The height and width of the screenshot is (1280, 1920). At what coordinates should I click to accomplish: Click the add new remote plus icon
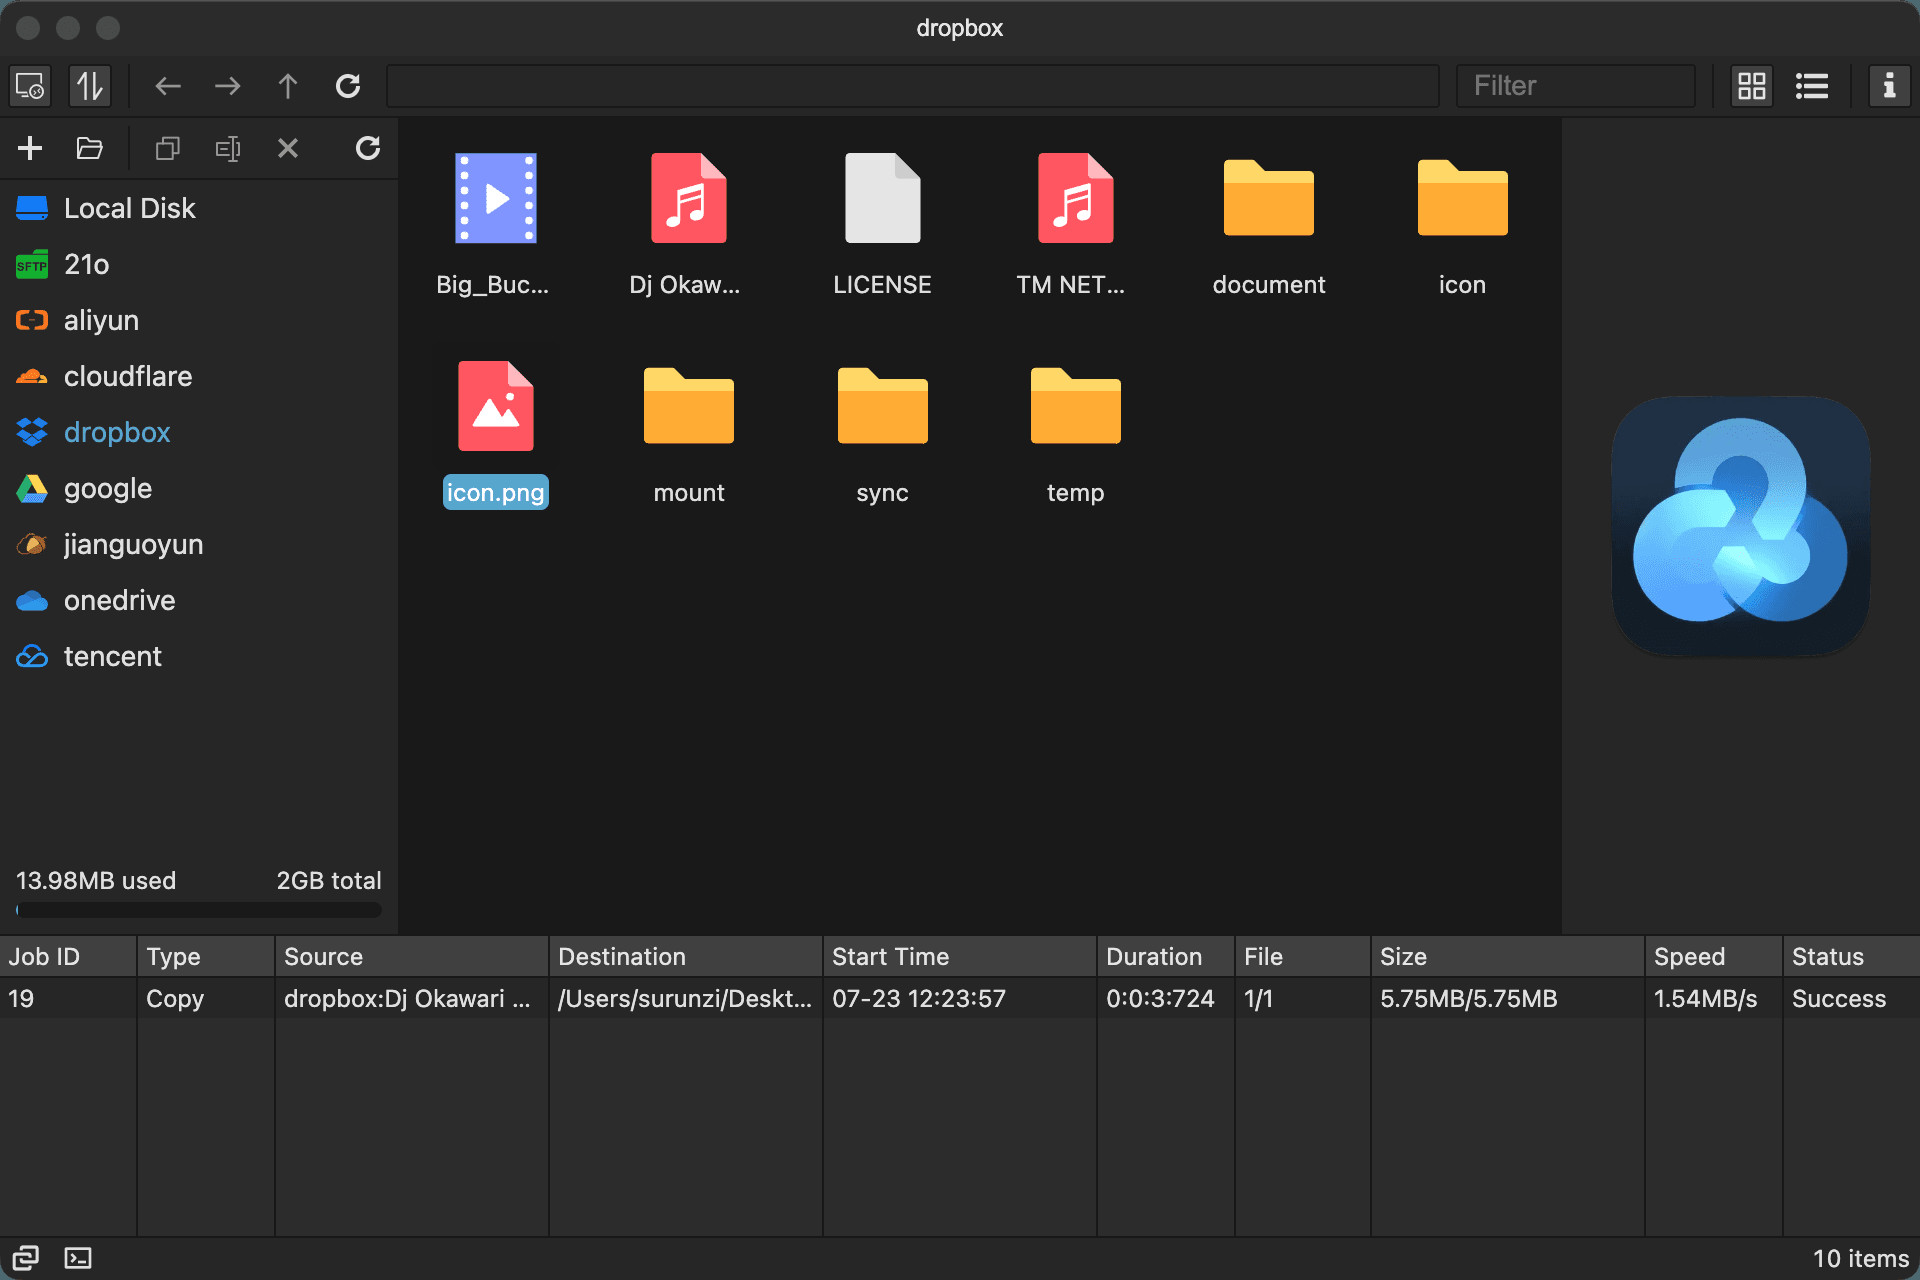click(x=30, y=149)
